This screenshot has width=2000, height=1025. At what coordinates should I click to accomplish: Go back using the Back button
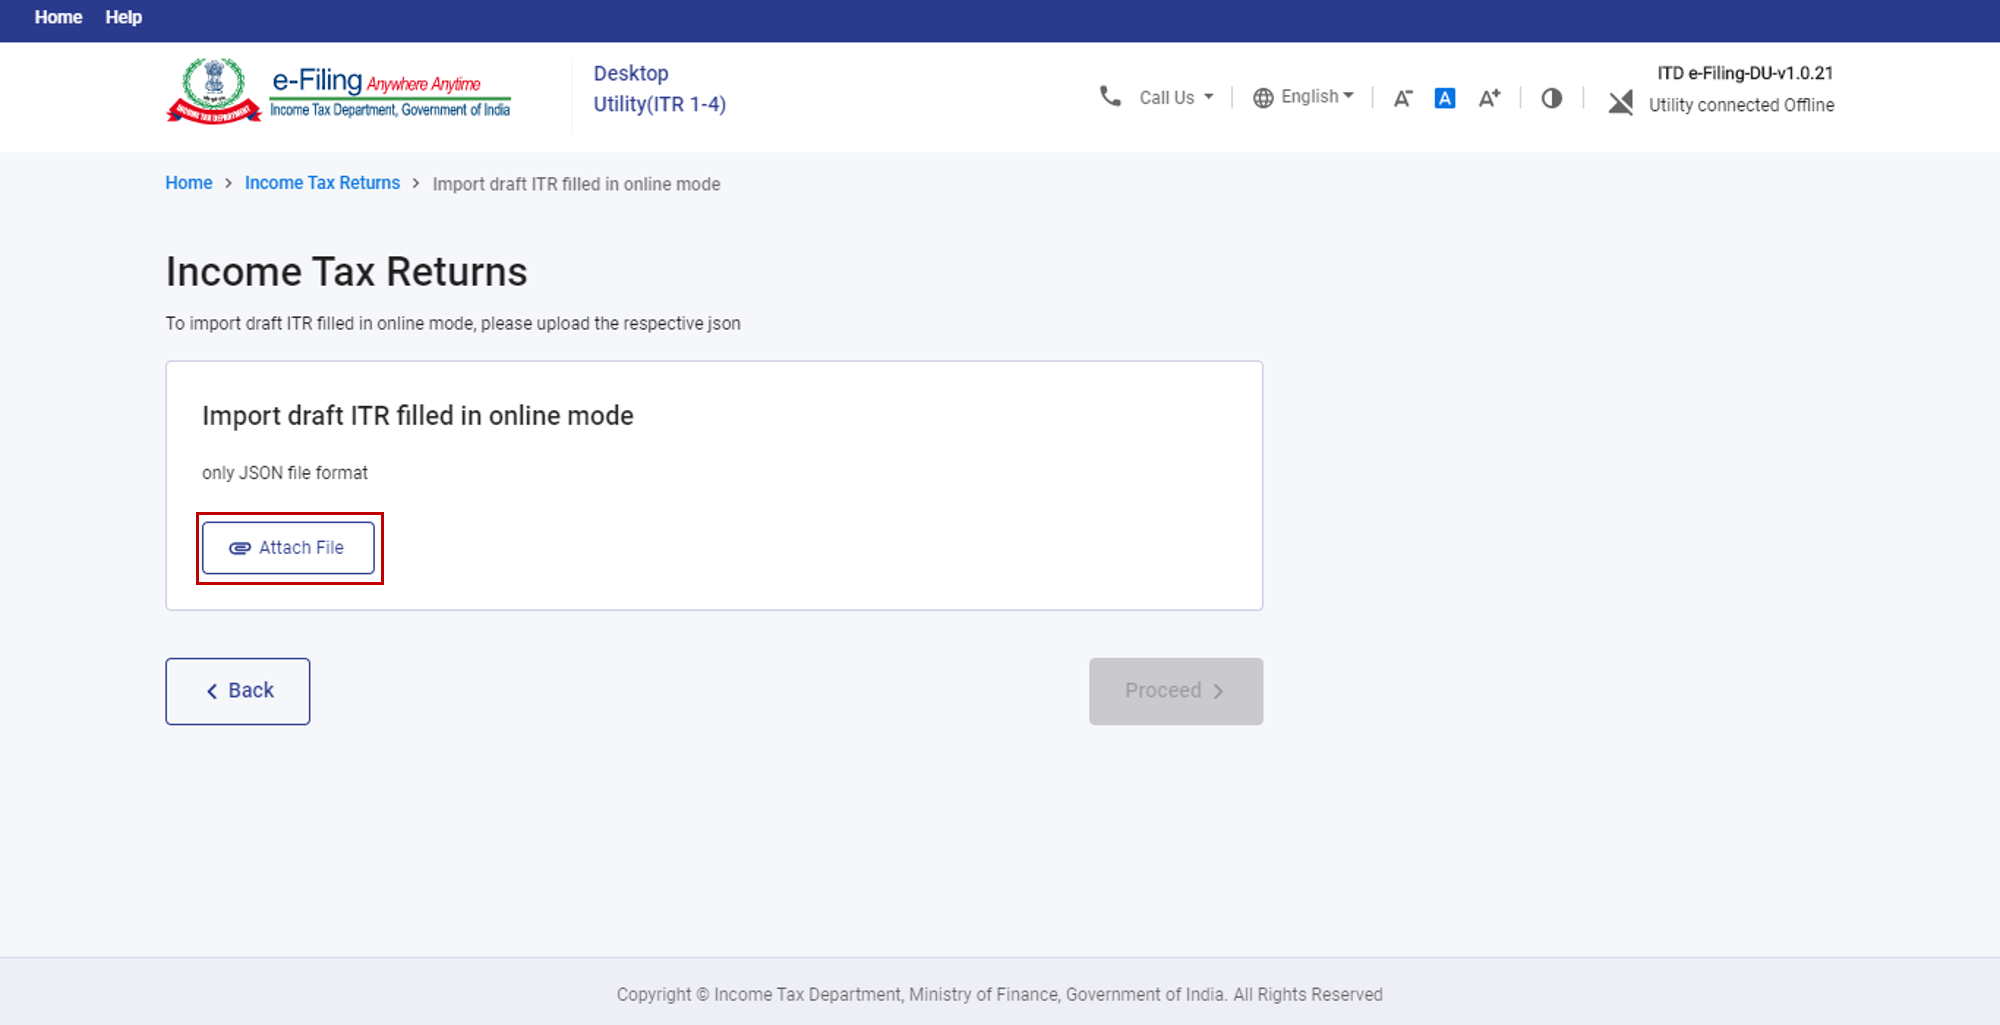pos(238,691)
